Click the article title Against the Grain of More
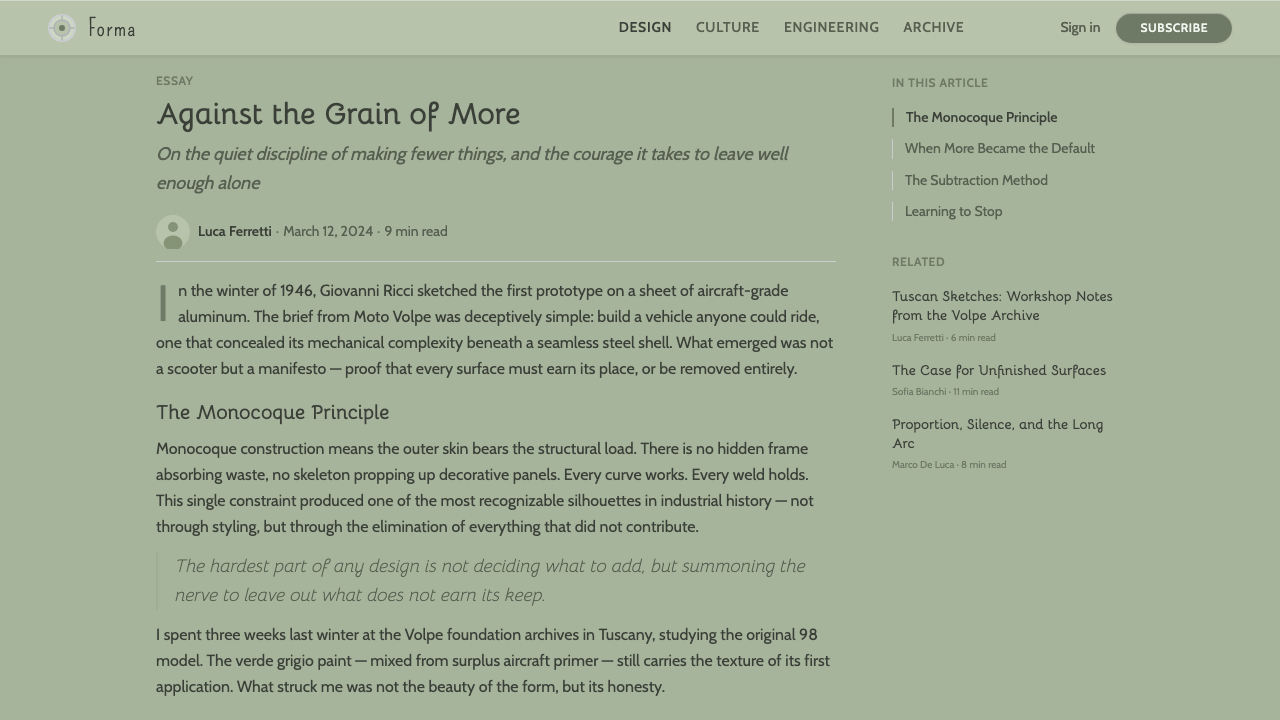Image resolution: width=1280 pixels, height=720 pixels. 338,114
